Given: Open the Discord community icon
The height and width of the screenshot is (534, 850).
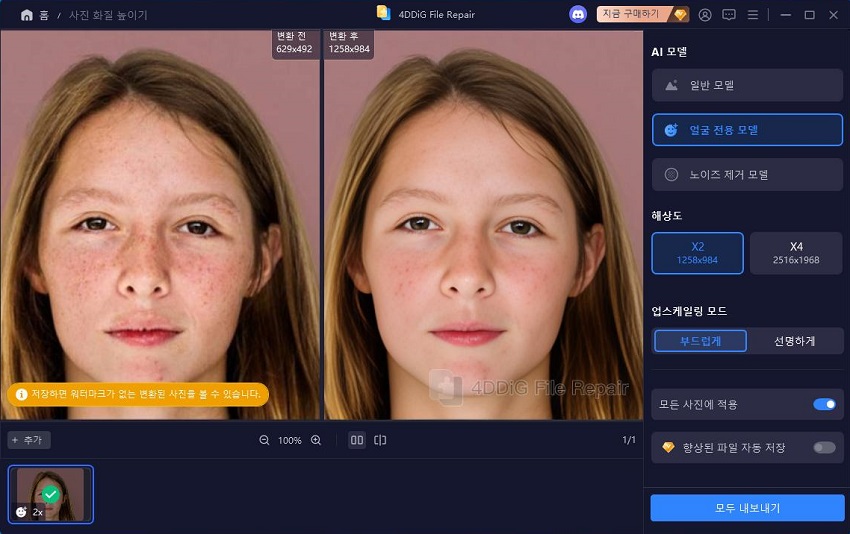Looking at the screenshot, I should (x=578, y=15).
